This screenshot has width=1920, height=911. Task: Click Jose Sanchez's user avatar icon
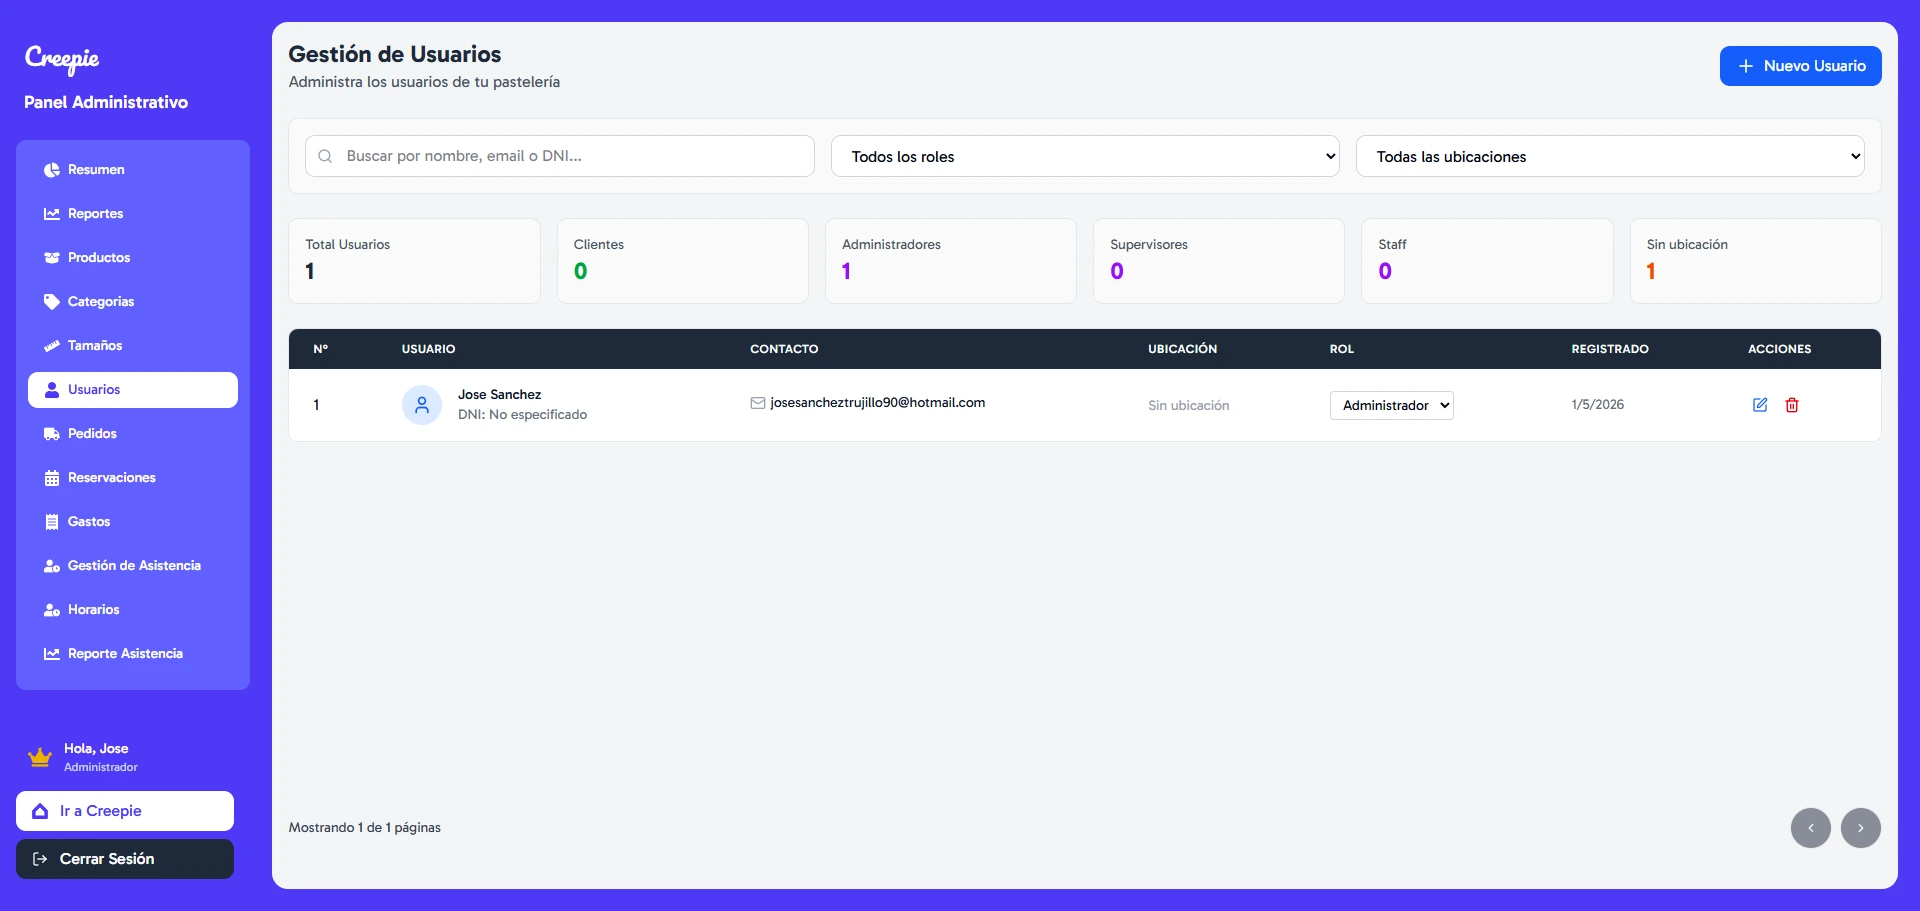tap(422, 405)
